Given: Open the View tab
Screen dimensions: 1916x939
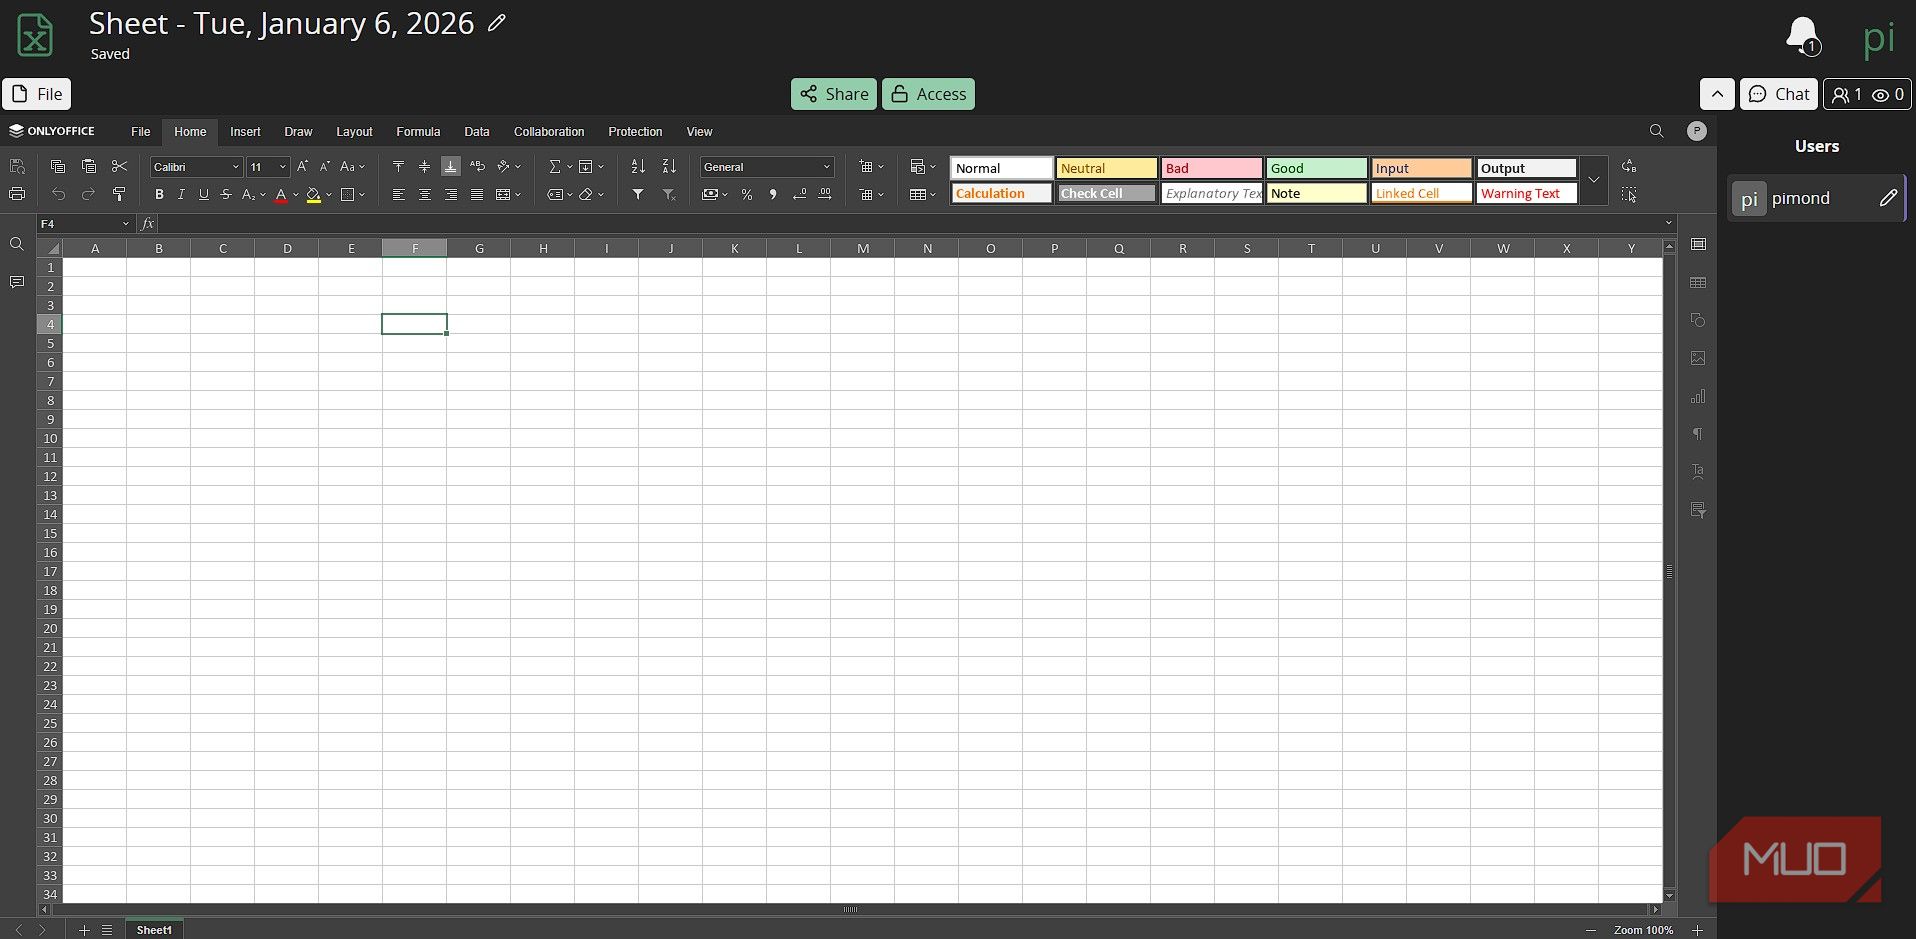Looking at the screenshot, I should click(699, 132).
